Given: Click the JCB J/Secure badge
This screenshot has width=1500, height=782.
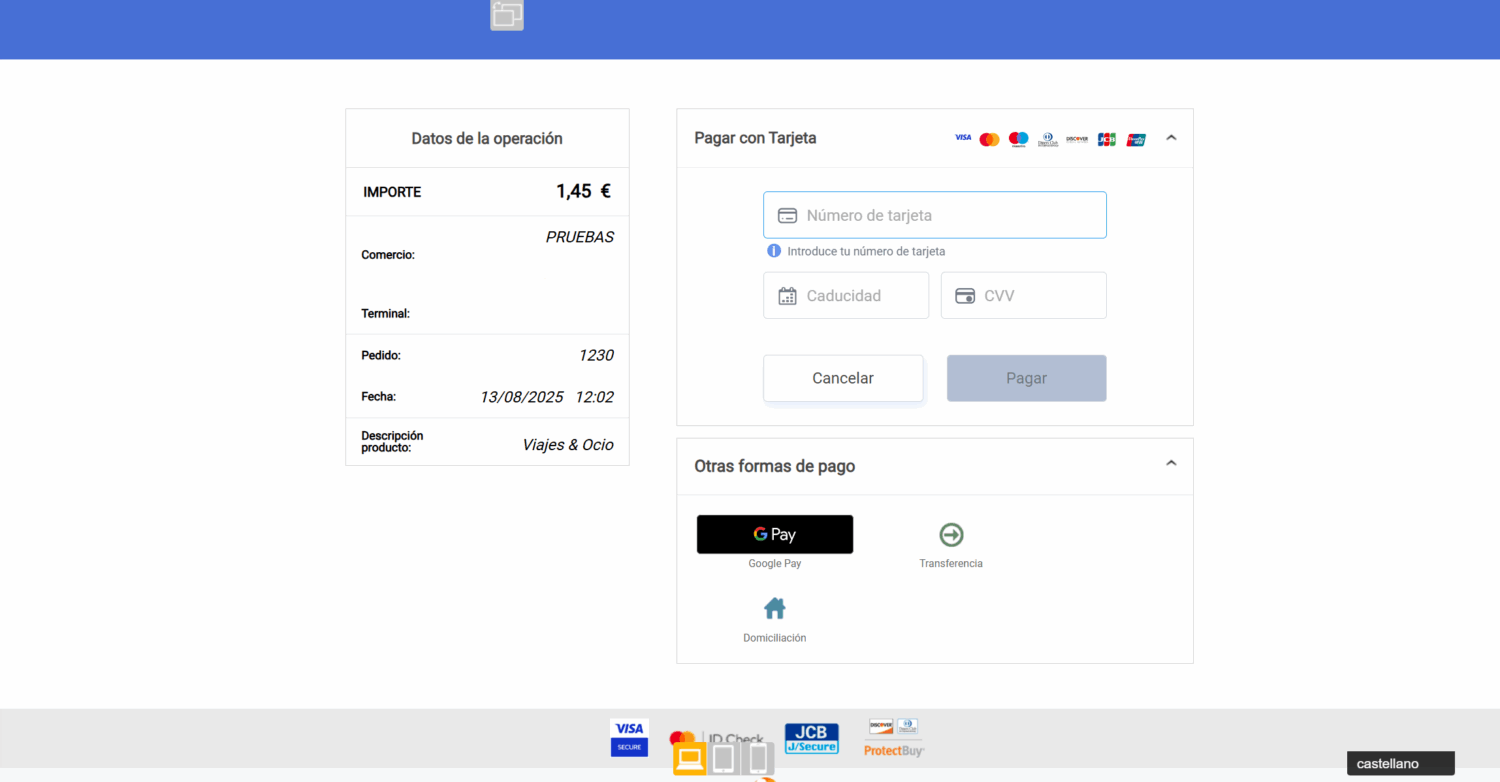Looking at the screenshot, I should [x=811, y=738].
